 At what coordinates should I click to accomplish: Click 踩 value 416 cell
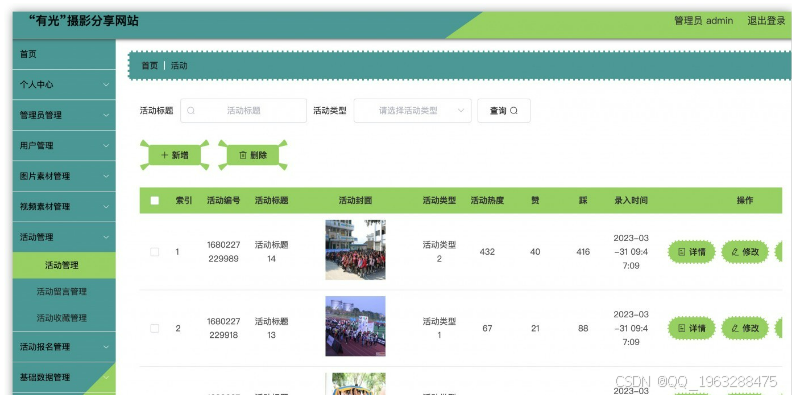pyautogui.click(x=583, y=252)
